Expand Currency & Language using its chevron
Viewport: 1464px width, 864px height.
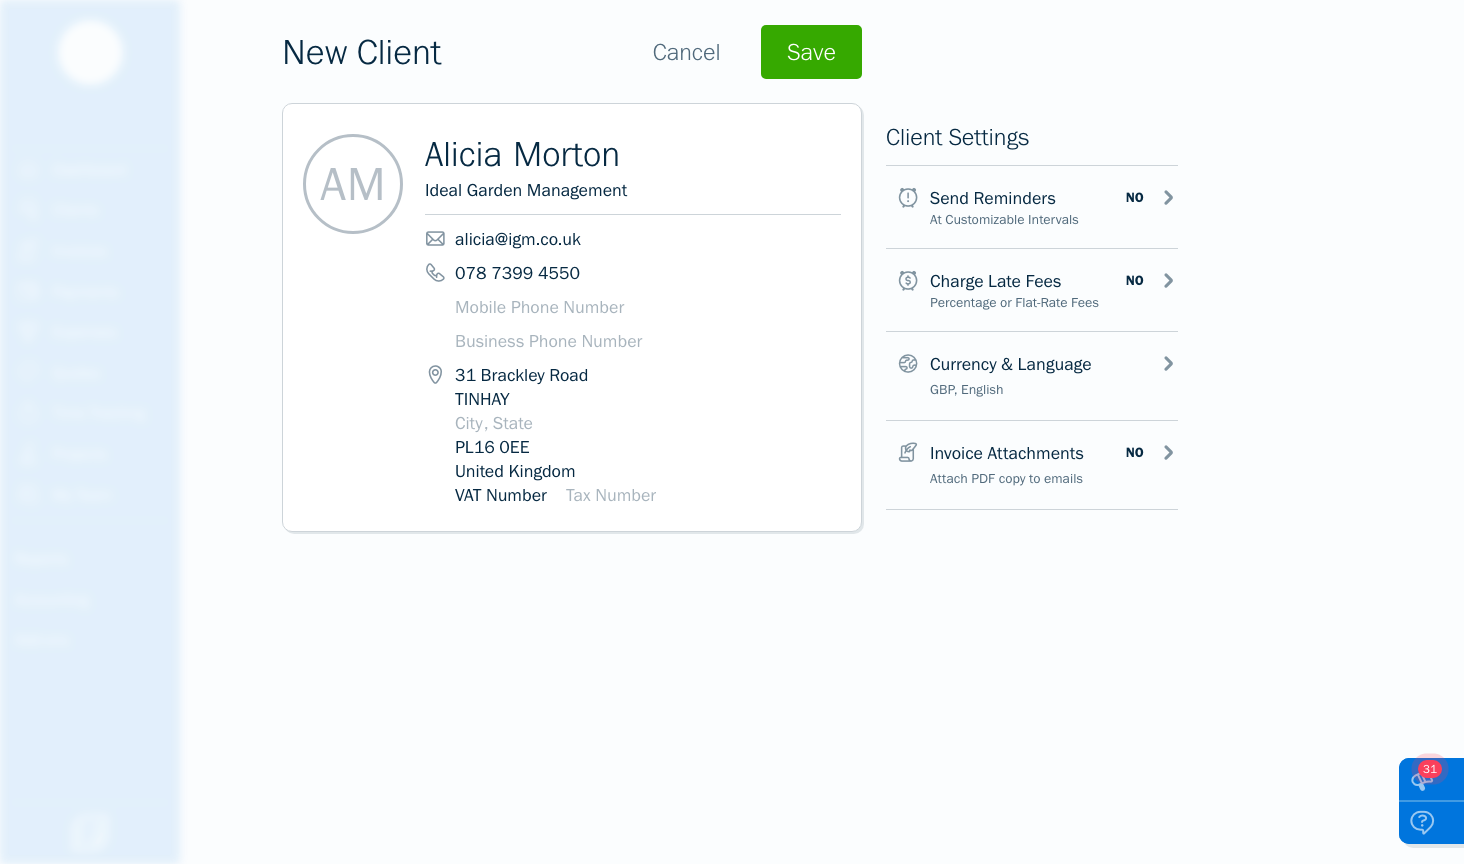[x=1168, y=364]
